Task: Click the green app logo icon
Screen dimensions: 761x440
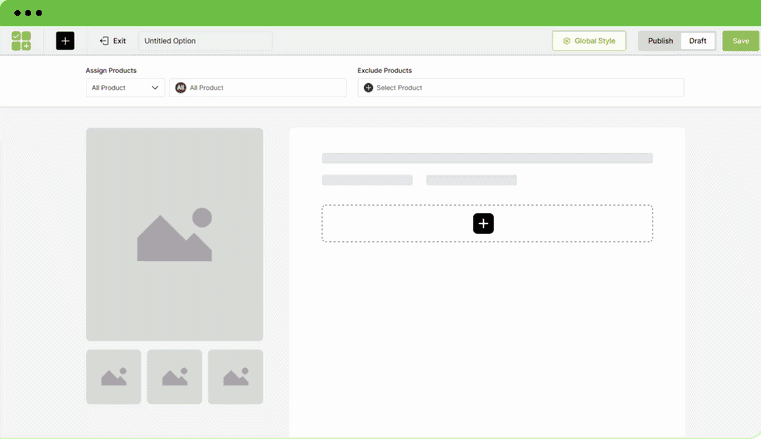Action: point(21,41)
